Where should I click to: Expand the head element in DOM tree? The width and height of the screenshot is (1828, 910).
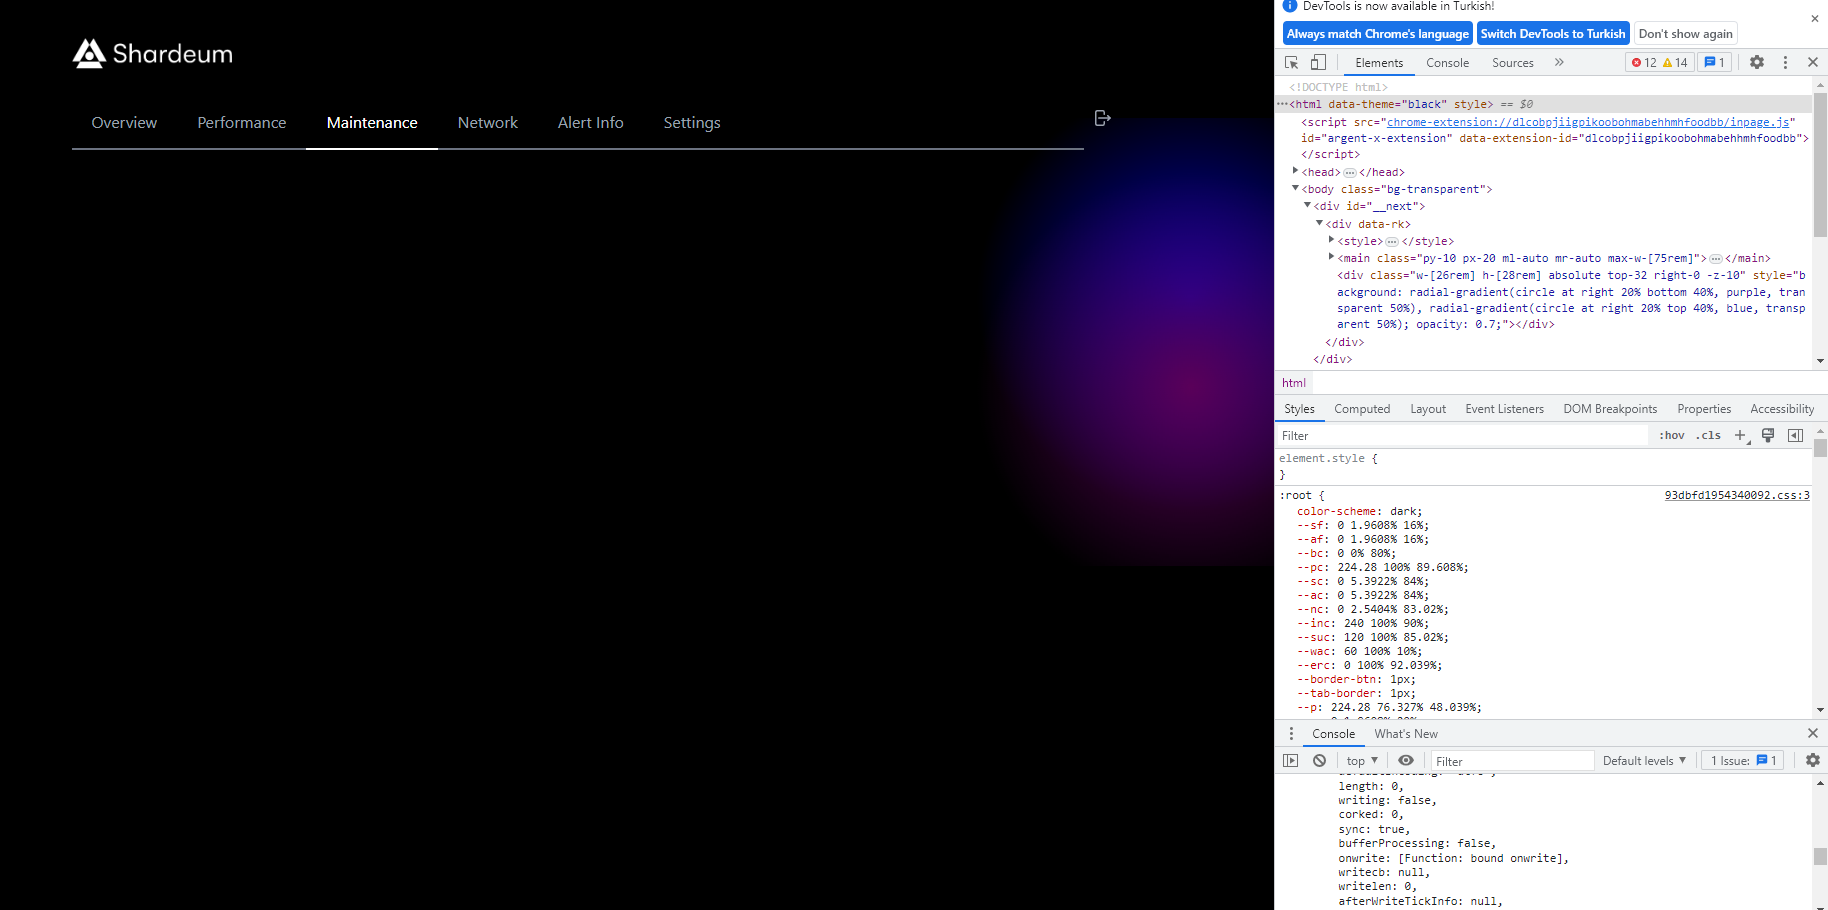click(1296, 171)
